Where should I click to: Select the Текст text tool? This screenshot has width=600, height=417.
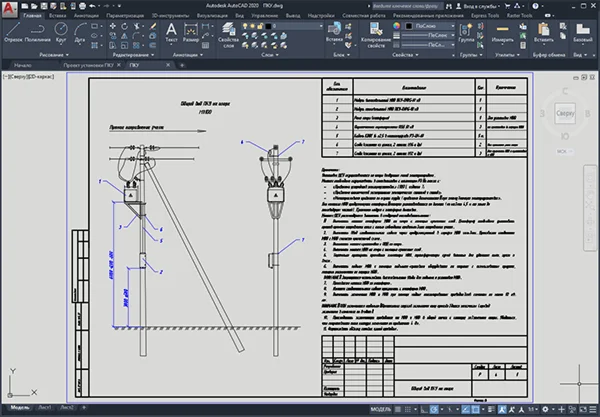tap(171, 33)
